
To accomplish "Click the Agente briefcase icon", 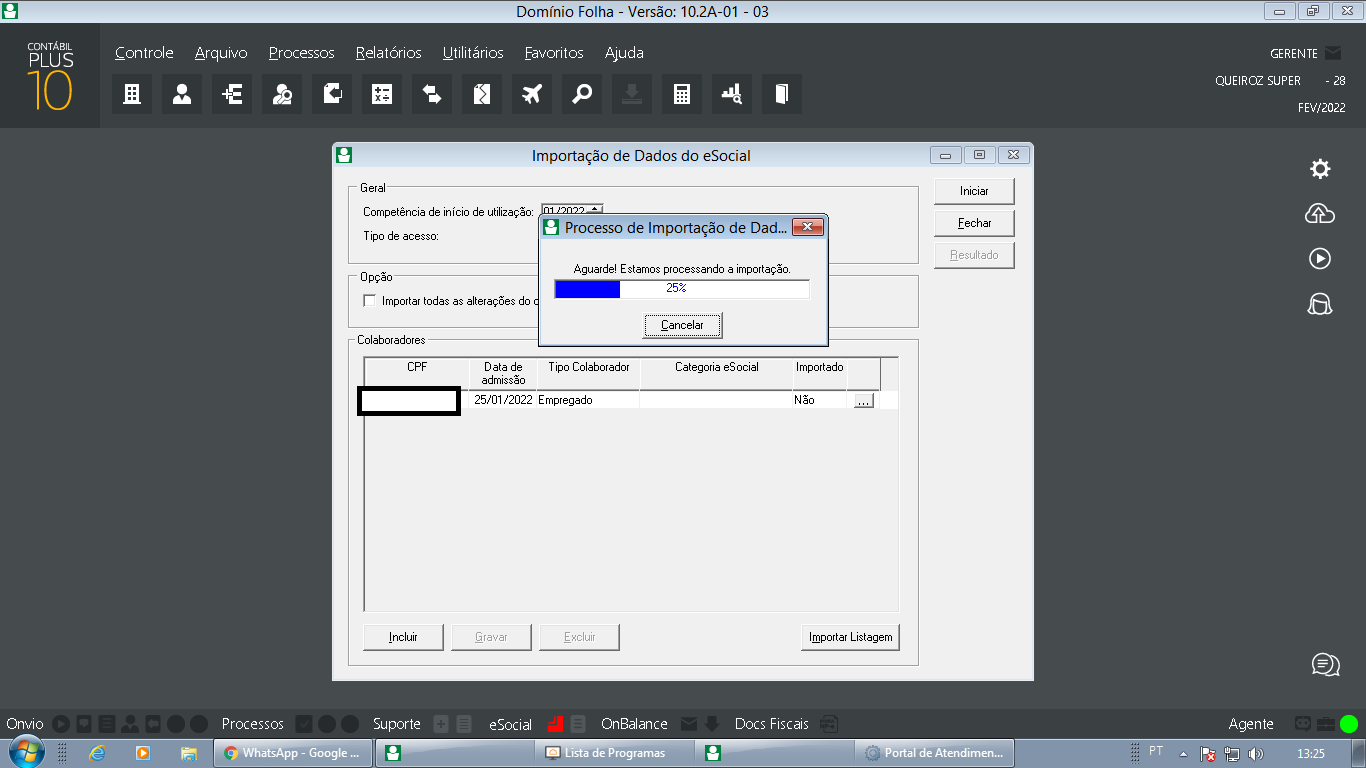I will (1325, 724).
